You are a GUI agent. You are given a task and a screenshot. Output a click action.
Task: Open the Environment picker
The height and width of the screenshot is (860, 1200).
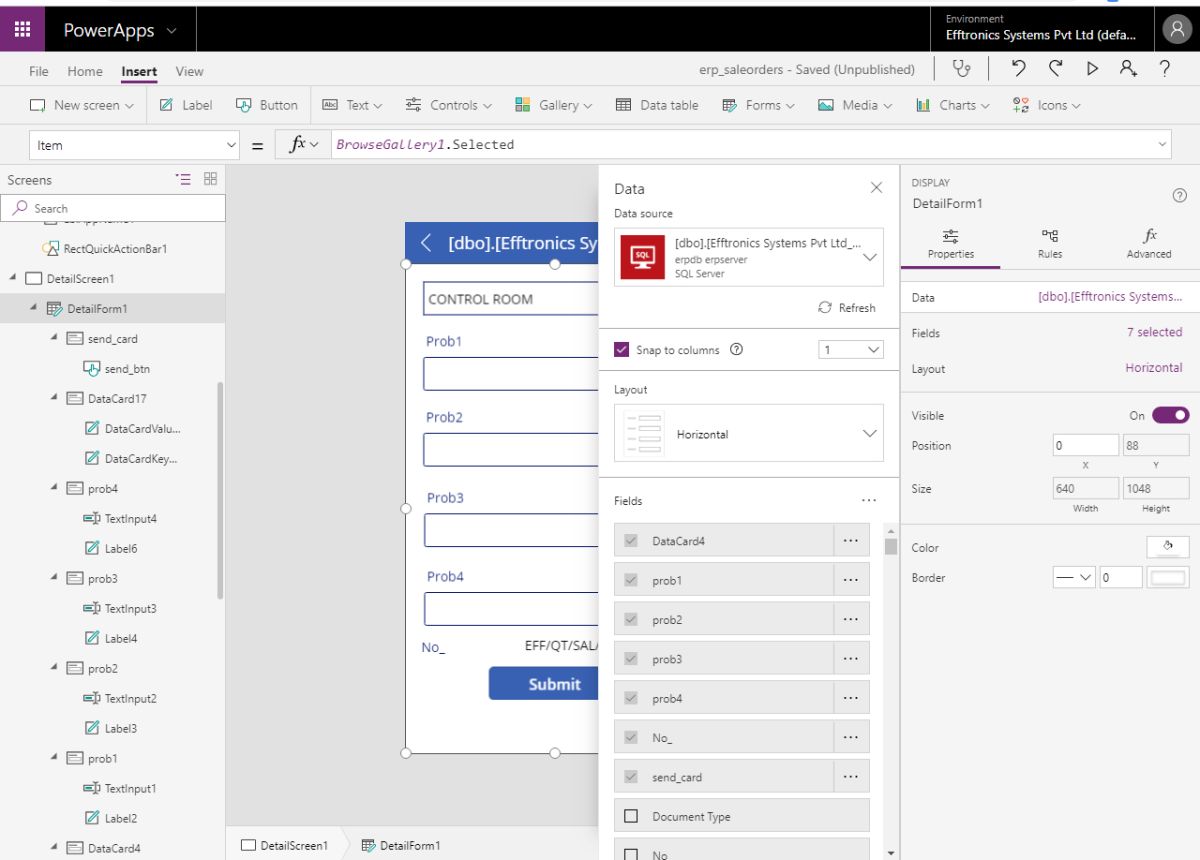pos(1041,28)
